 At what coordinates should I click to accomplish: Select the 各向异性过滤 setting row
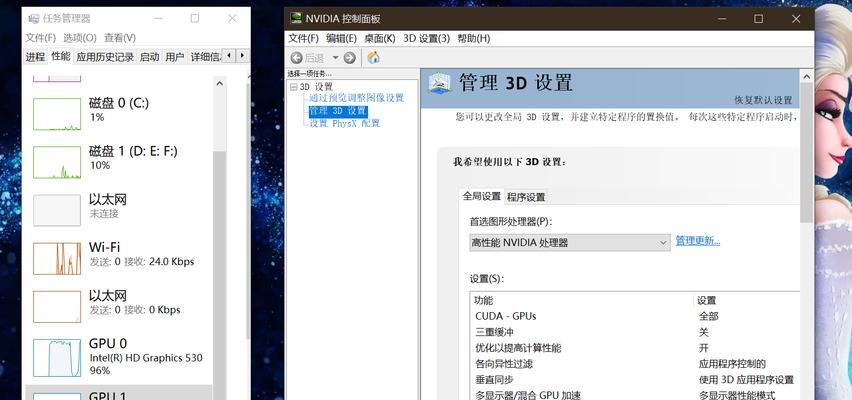click(x=636, y=364)
